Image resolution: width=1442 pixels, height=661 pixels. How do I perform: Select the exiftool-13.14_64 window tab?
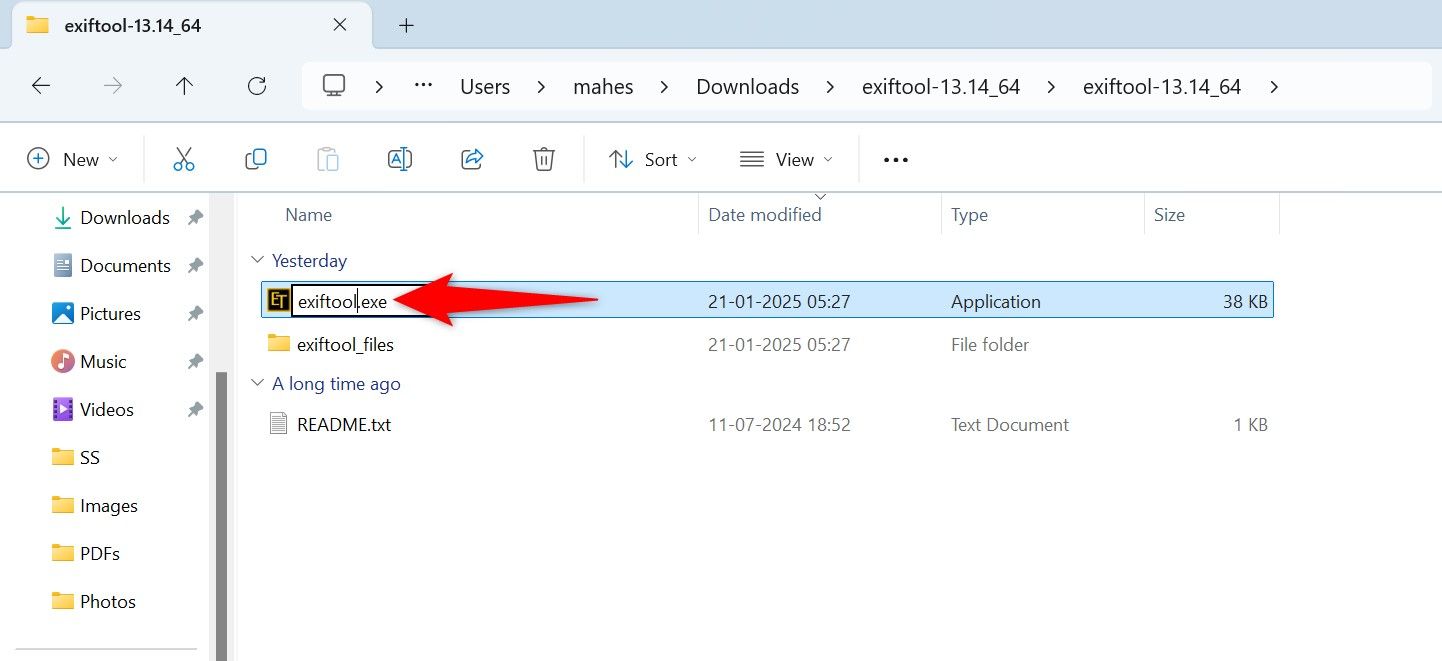pyautogui.click(x=190, y=25)
